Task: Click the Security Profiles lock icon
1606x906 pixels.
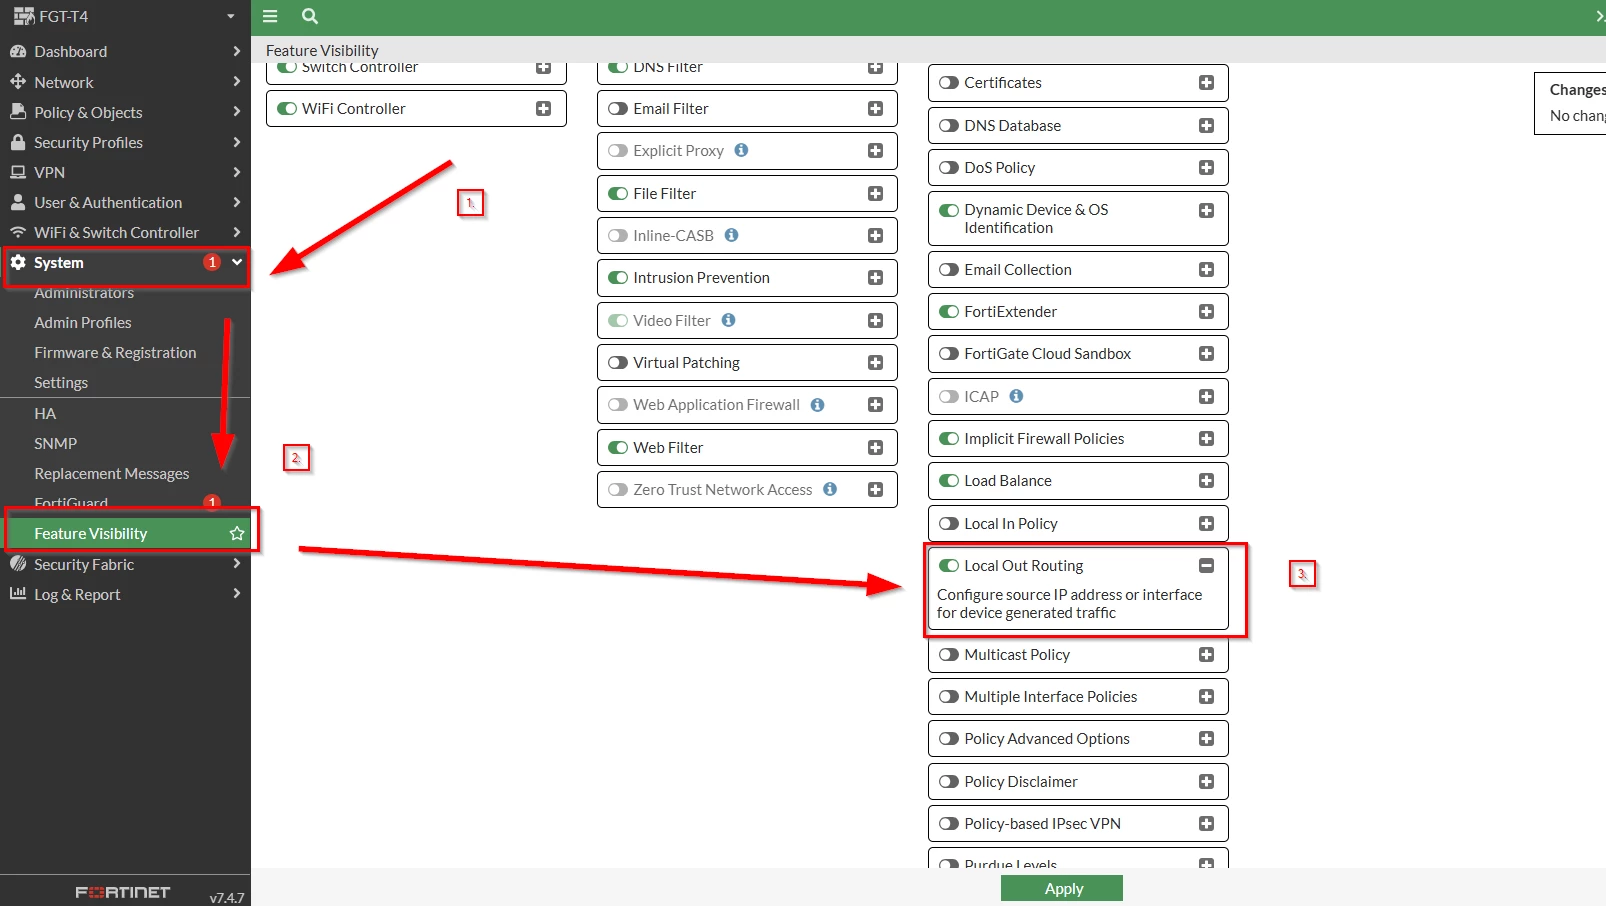Action: coord(18,142)
